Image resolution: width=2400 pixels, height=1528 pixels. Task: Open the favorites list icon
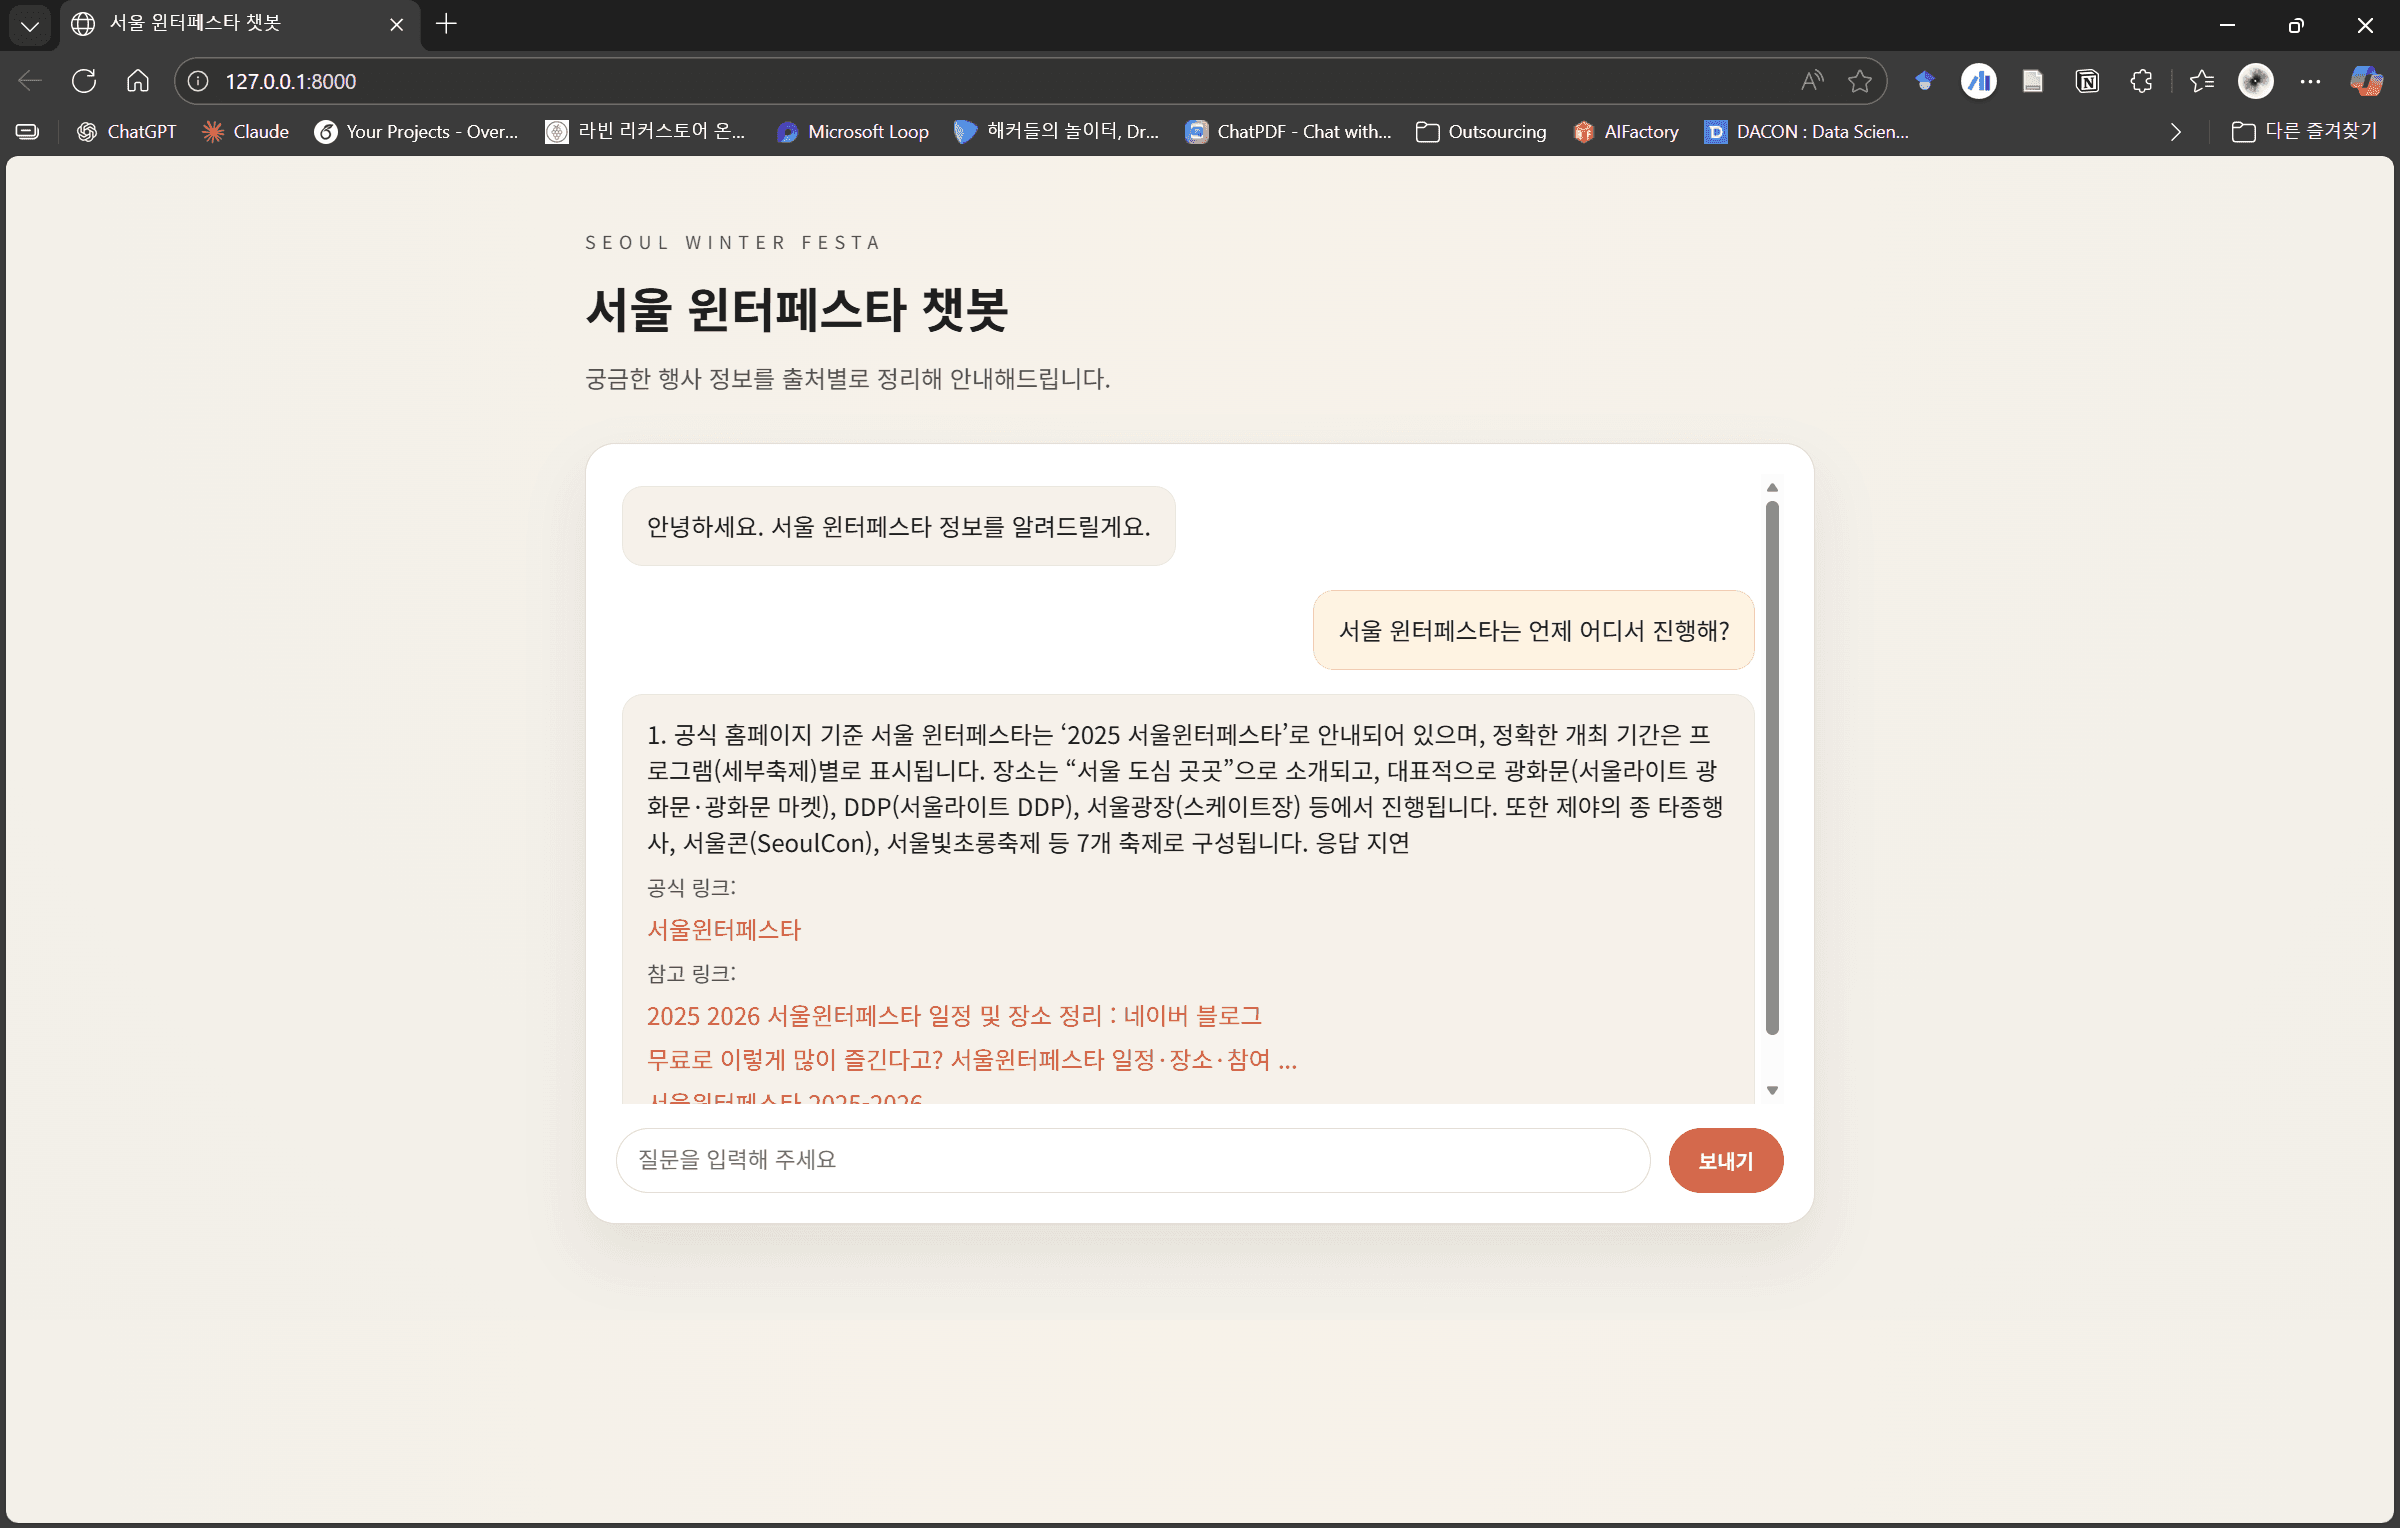pyautogui.click(x=2201, y=81)
